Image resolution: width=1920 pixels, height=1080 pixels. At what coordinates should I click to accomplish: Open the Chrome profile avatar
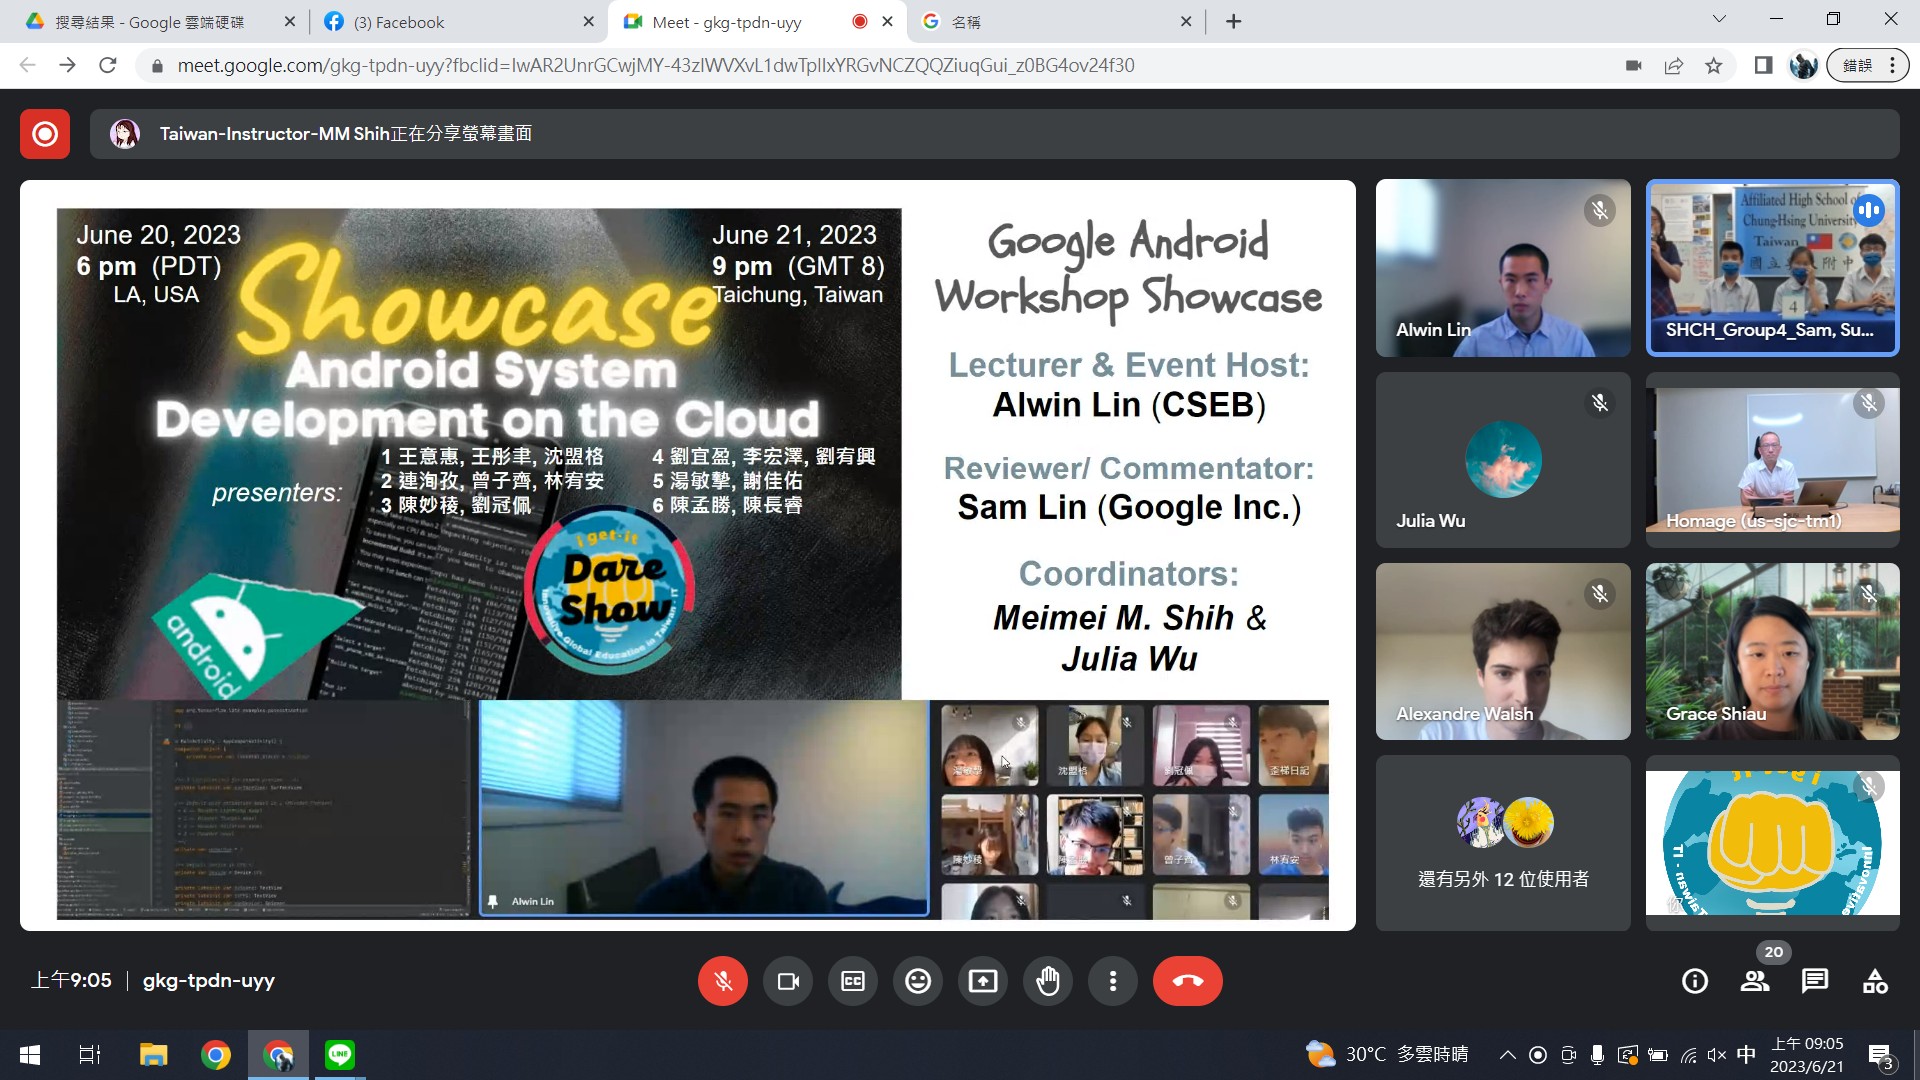point(1803,66)
